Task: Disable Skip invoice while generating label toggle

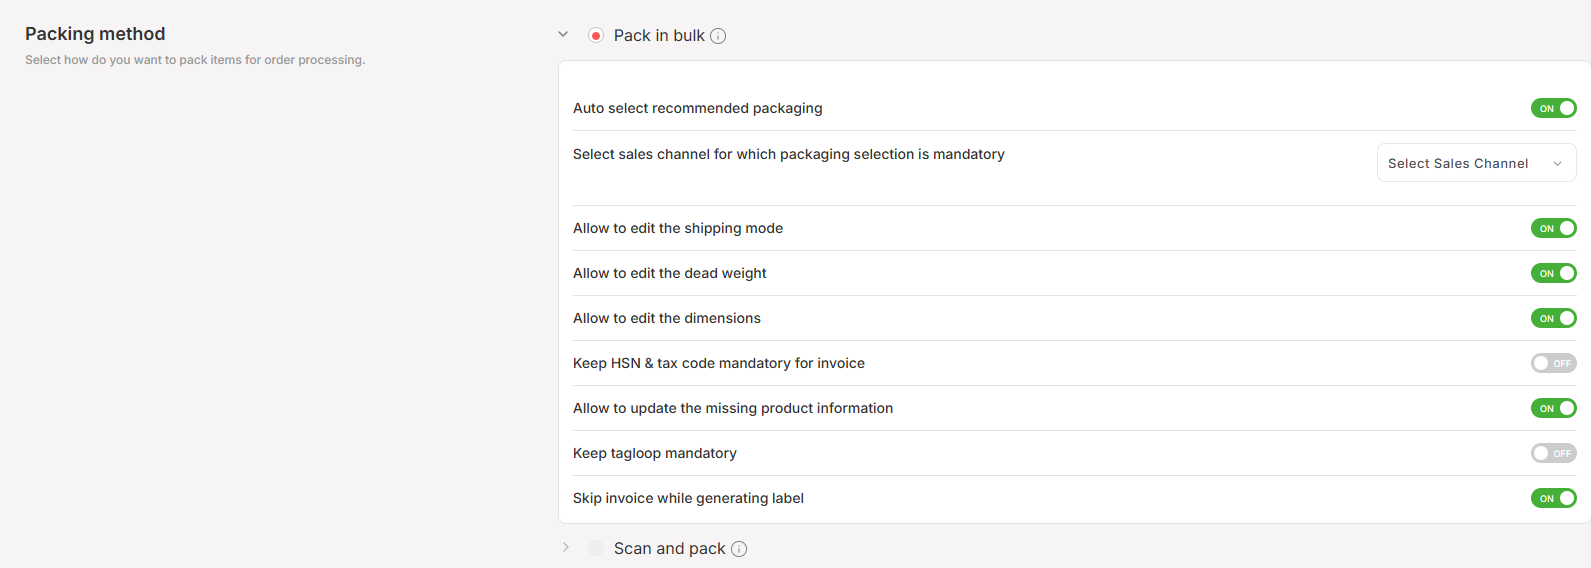Action: [1553, 498]
